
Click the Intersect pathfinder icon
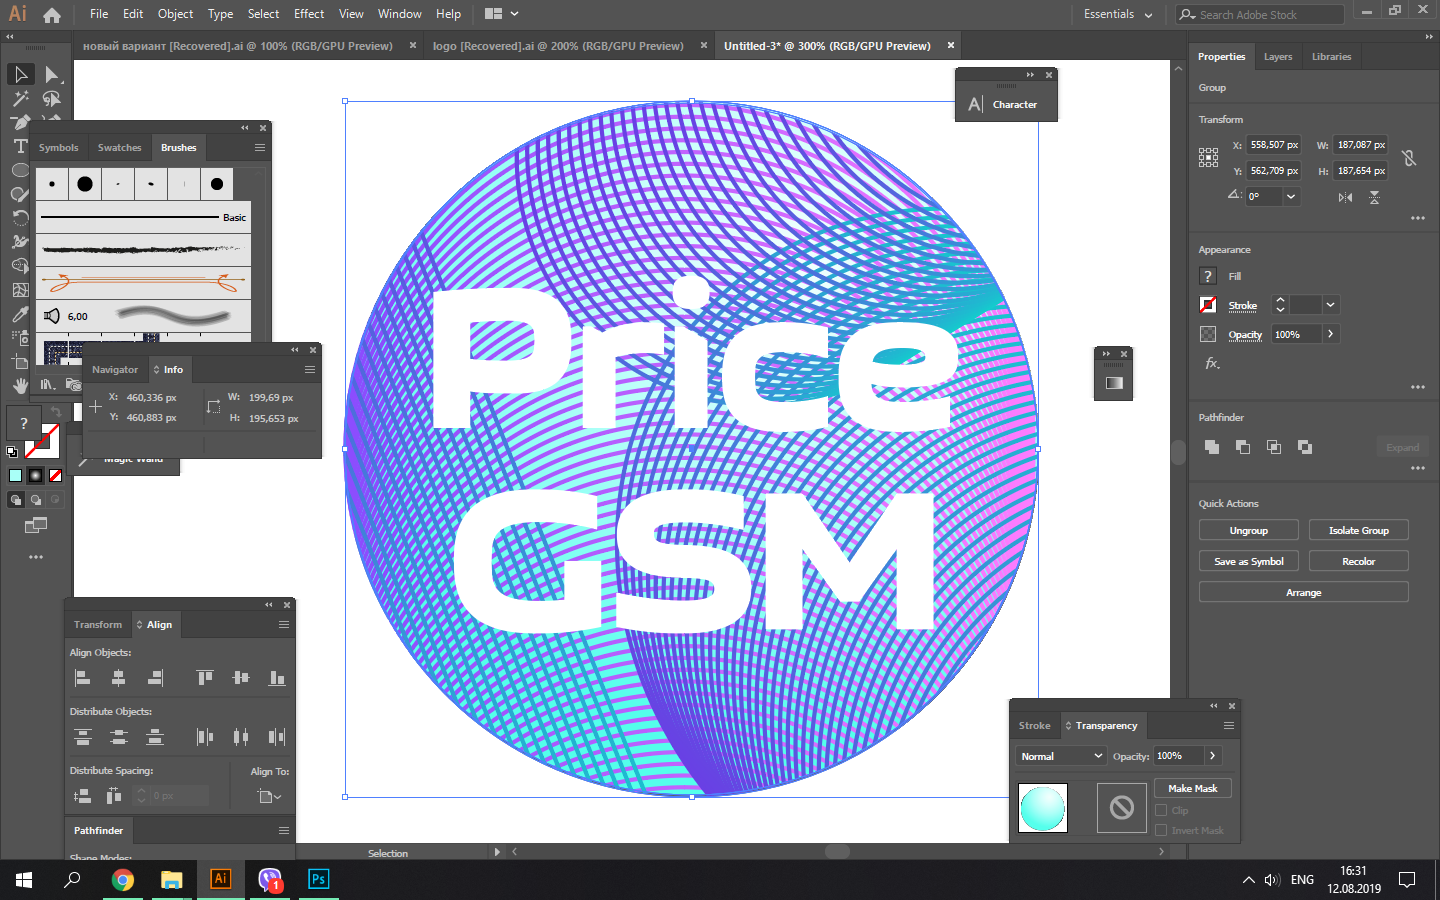point(1274,447)
